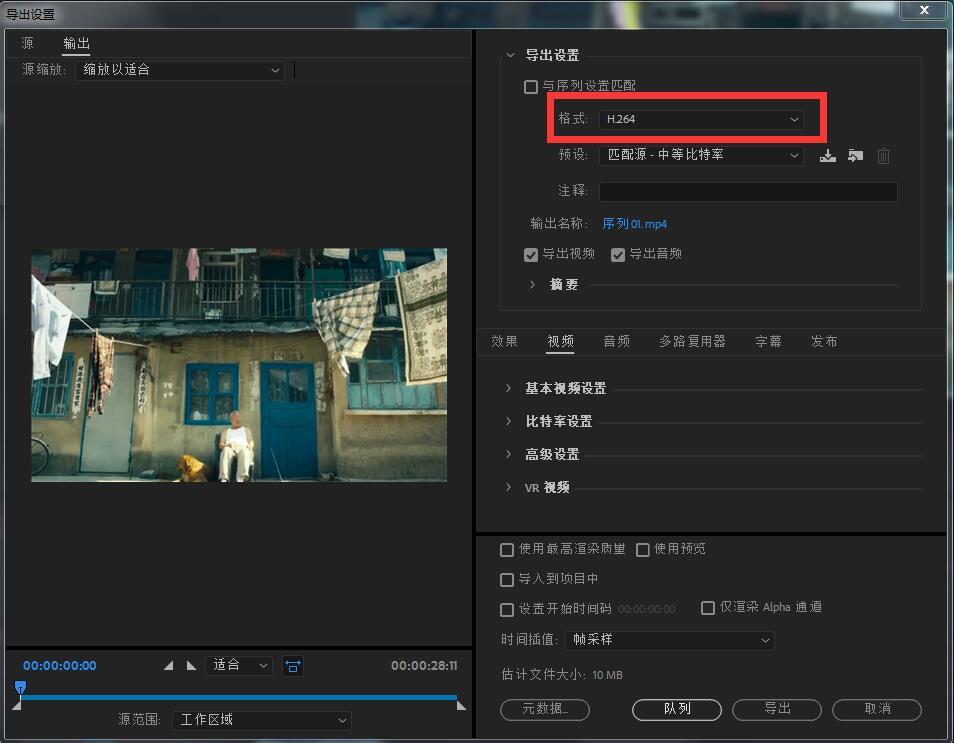Open the 预设 preset dropdown
Screen dimensions: 954x743
click(700, 156)
